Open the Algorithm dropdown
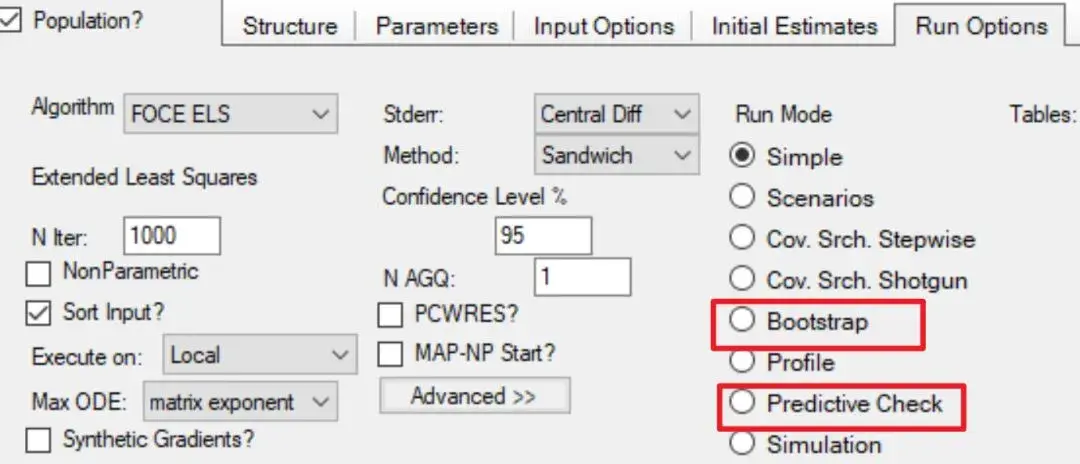 (x=230, y=114)
